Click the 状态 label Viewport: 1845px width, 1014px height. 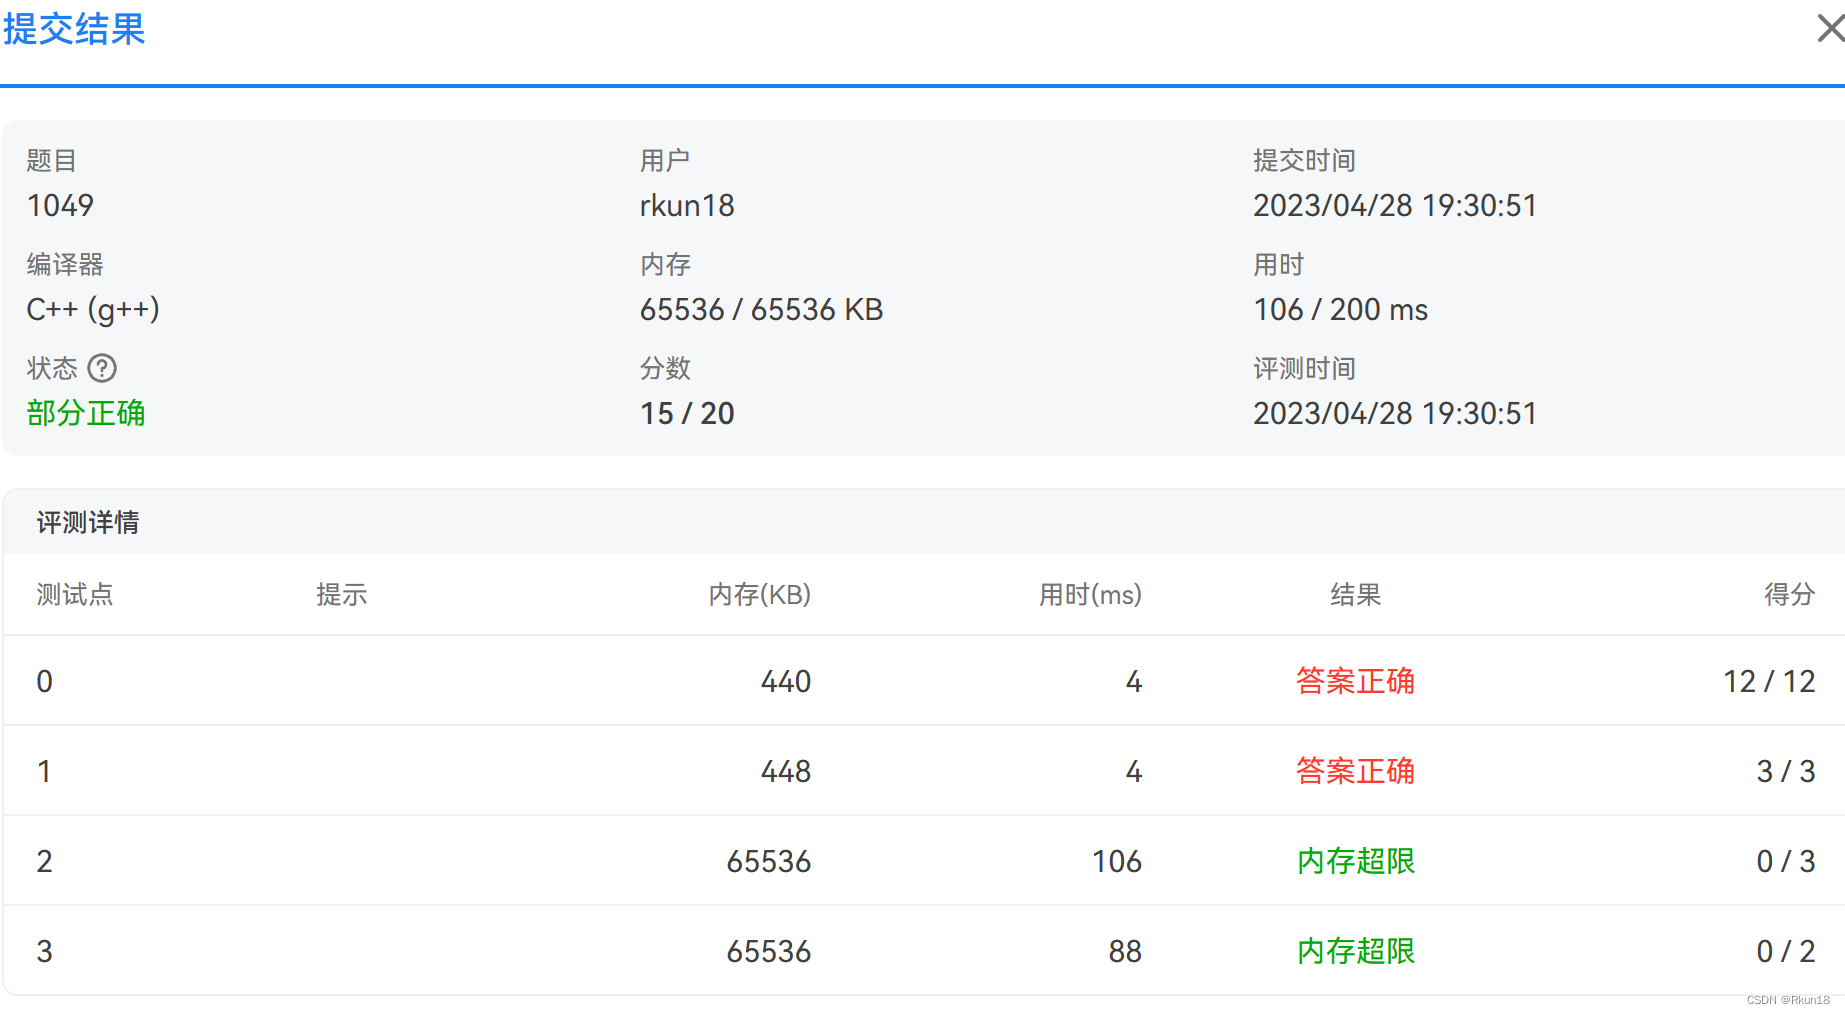pos(52,368)
